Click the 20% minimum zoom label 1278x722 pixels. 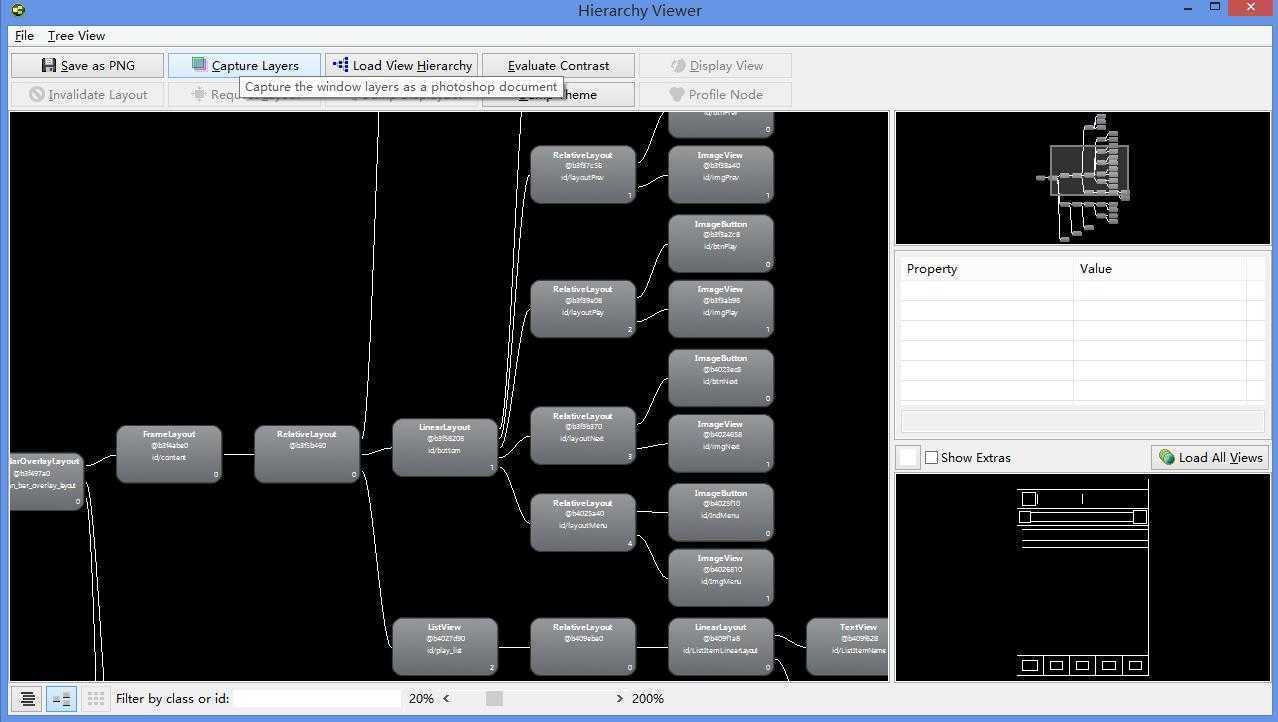click(x=421, y=699)
